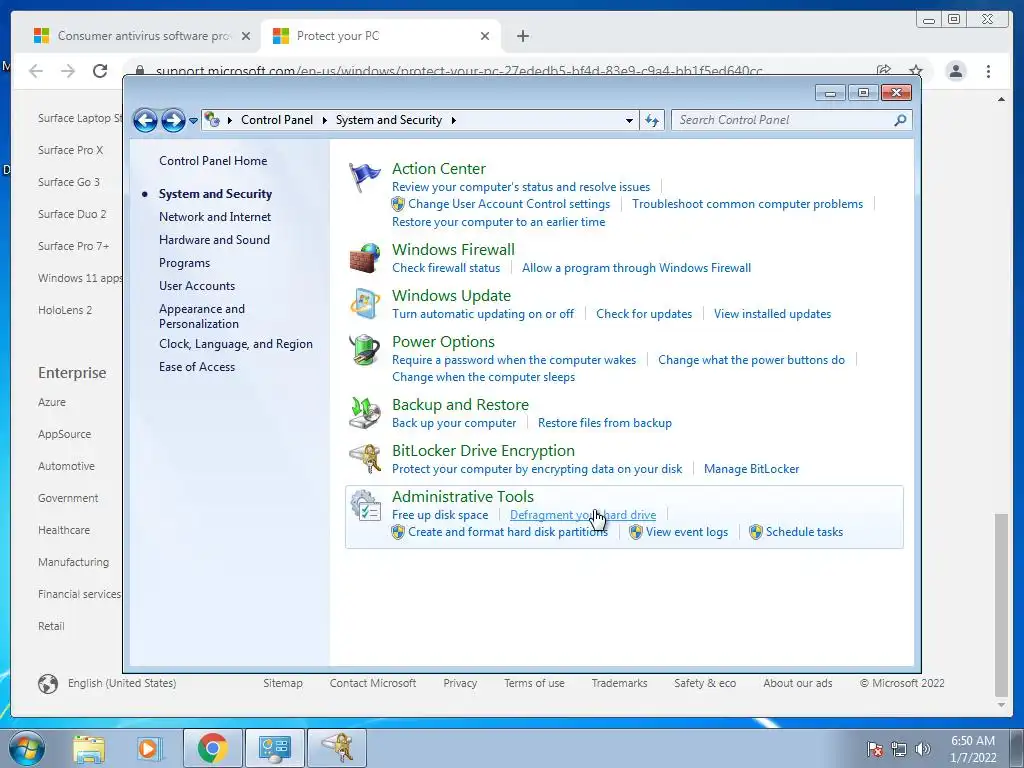1024x768 pixels.
Task: Open Windows Explorer from the taskbar
Action: 89,749
